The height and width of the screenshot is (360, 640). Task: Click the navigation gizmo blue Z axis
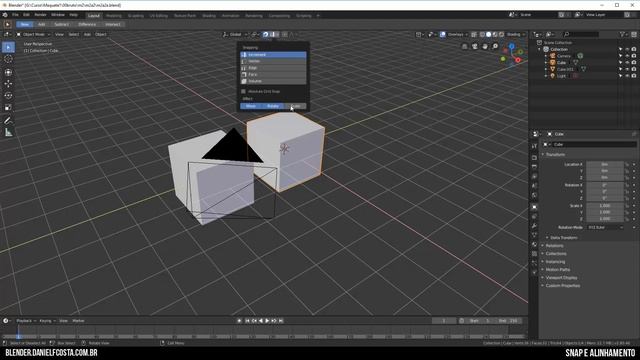coord(511,47)
